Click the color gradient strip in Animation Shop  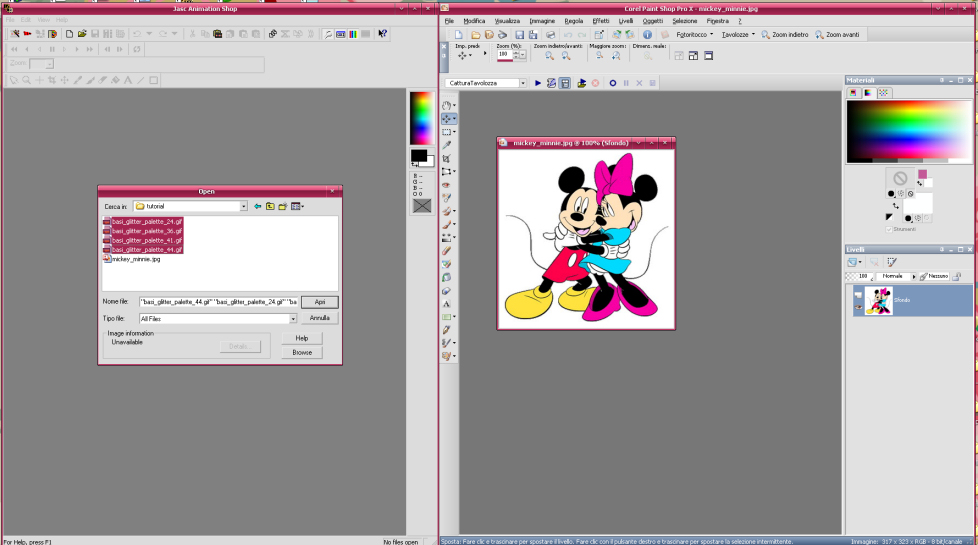422,118
